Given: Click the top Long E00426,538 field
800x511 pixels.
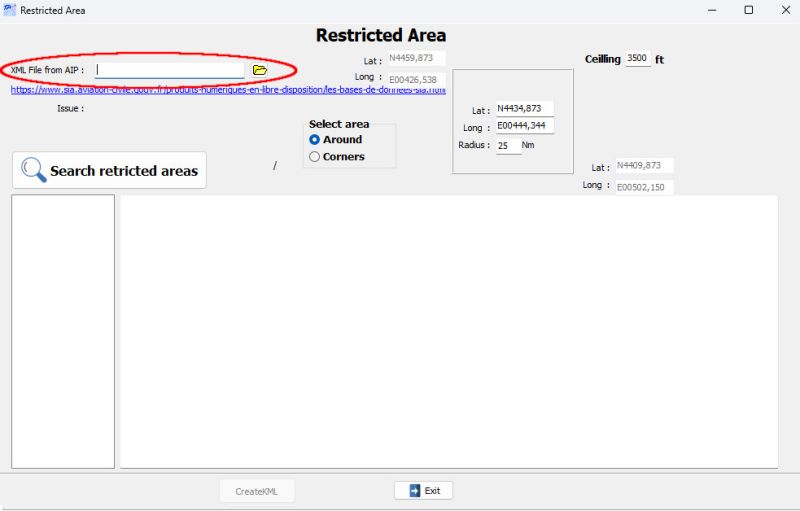Looking at the screenshot, I should click(416, 80).
